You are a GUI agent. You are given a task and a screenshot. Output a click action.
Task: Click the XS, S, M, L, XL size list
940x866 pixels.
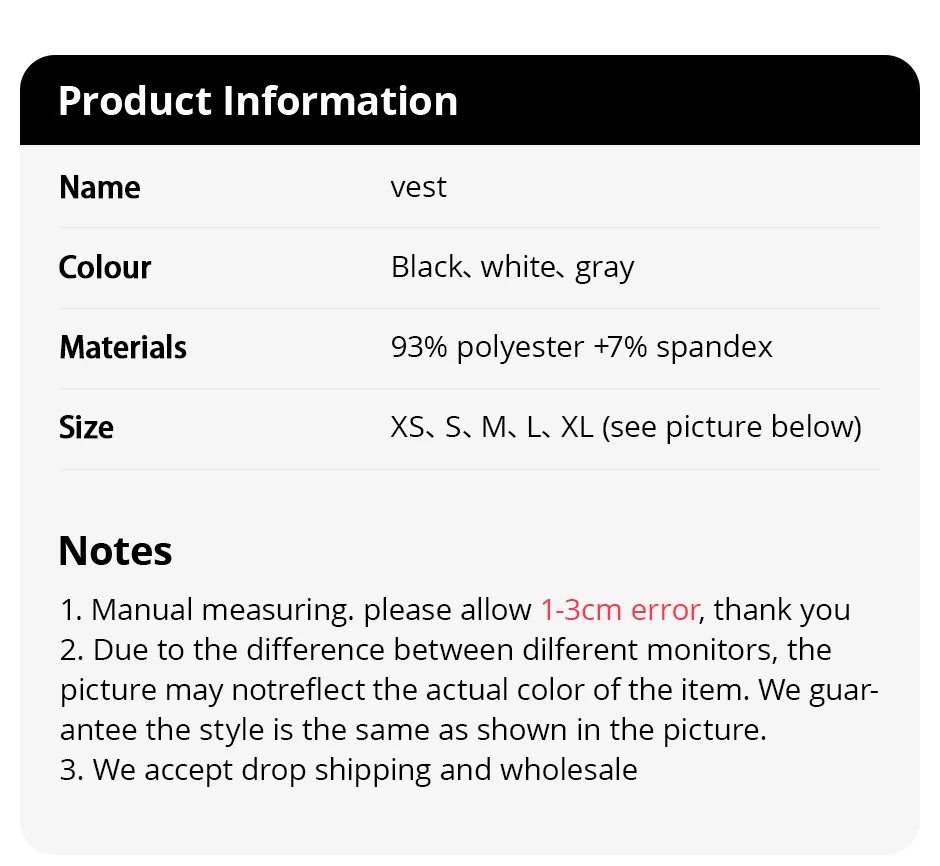pos(492,428)
